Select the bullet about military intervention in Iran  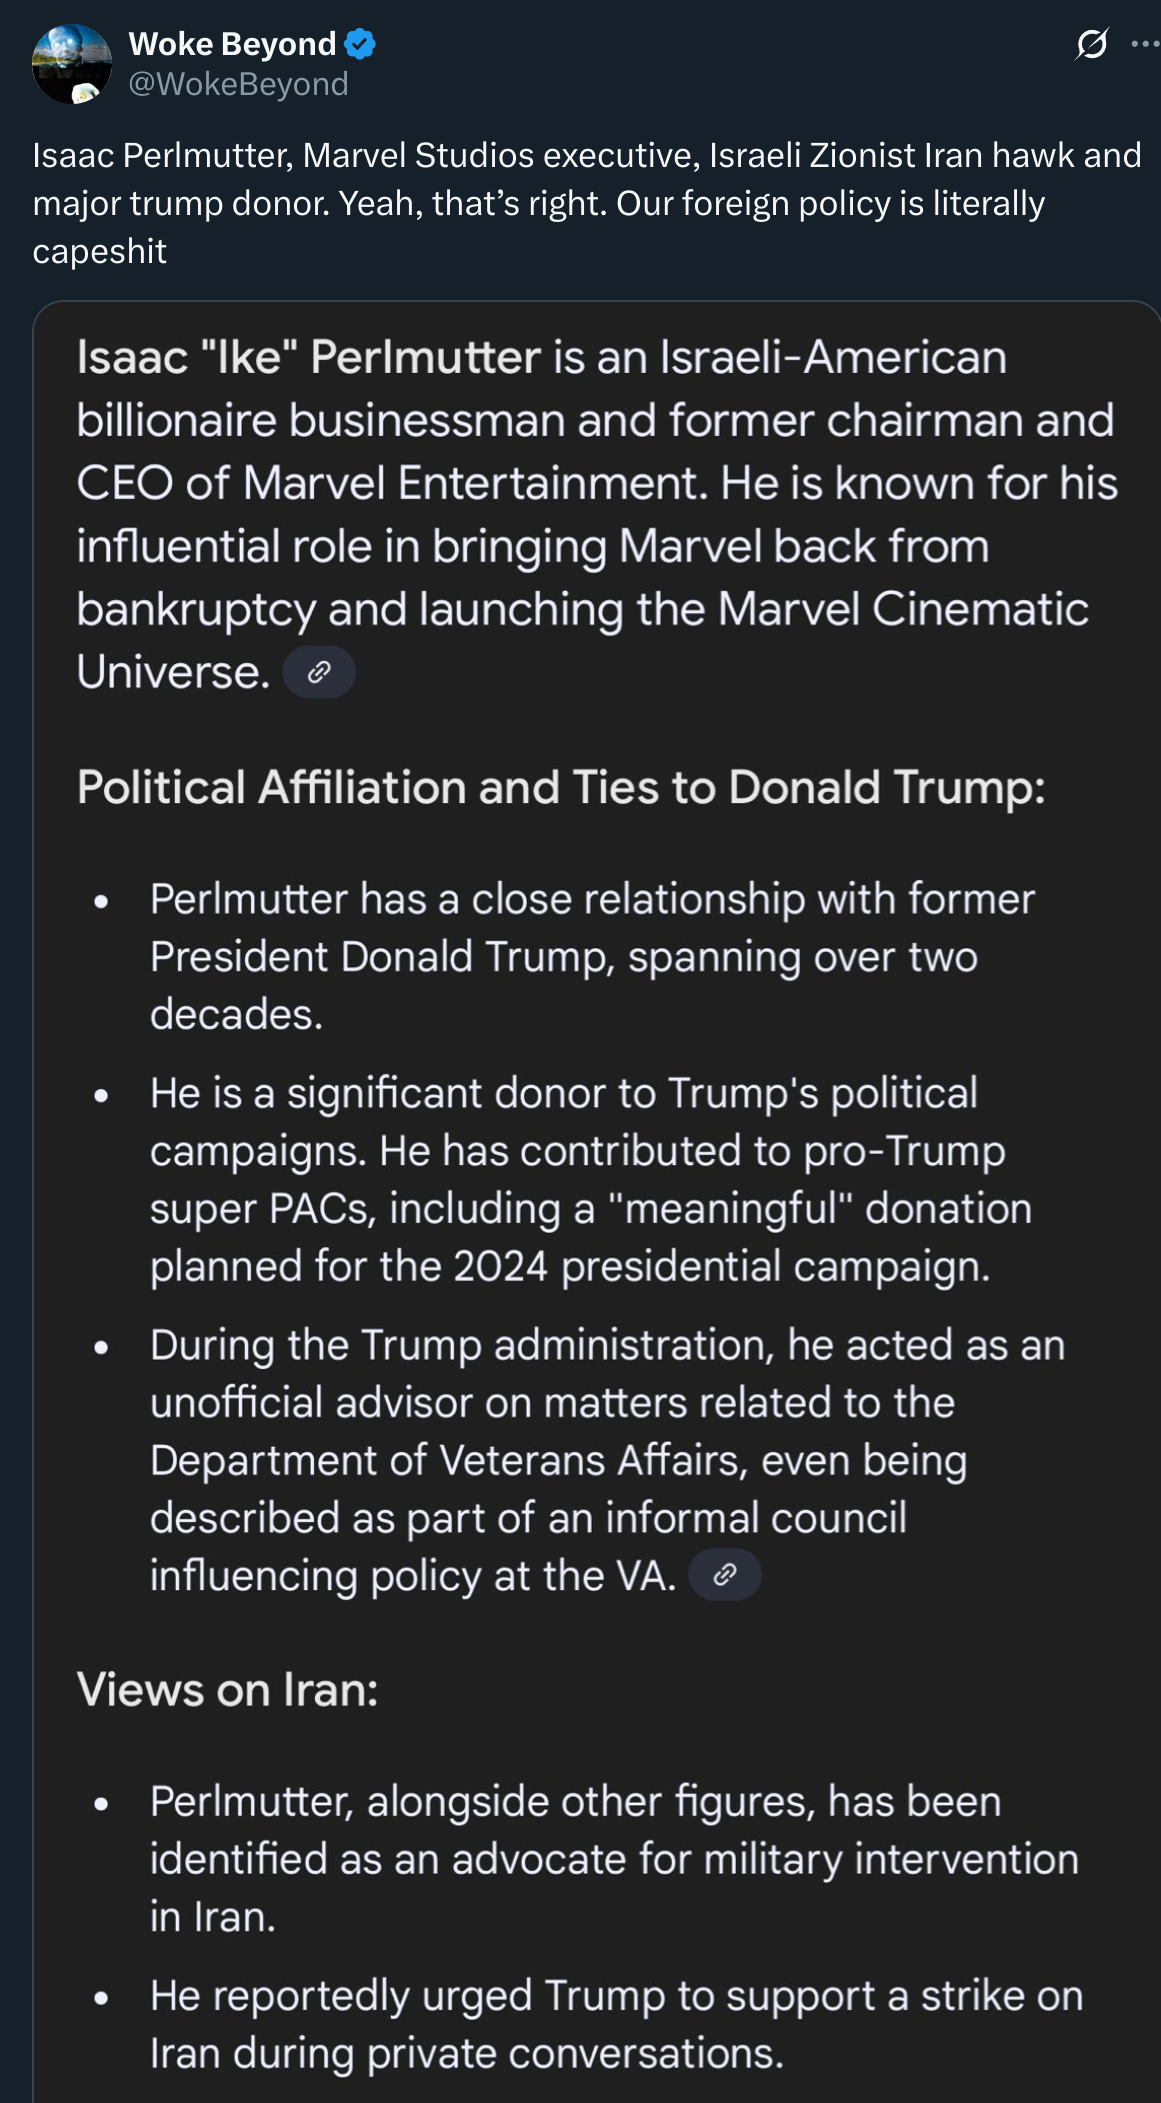[614, 1859]
